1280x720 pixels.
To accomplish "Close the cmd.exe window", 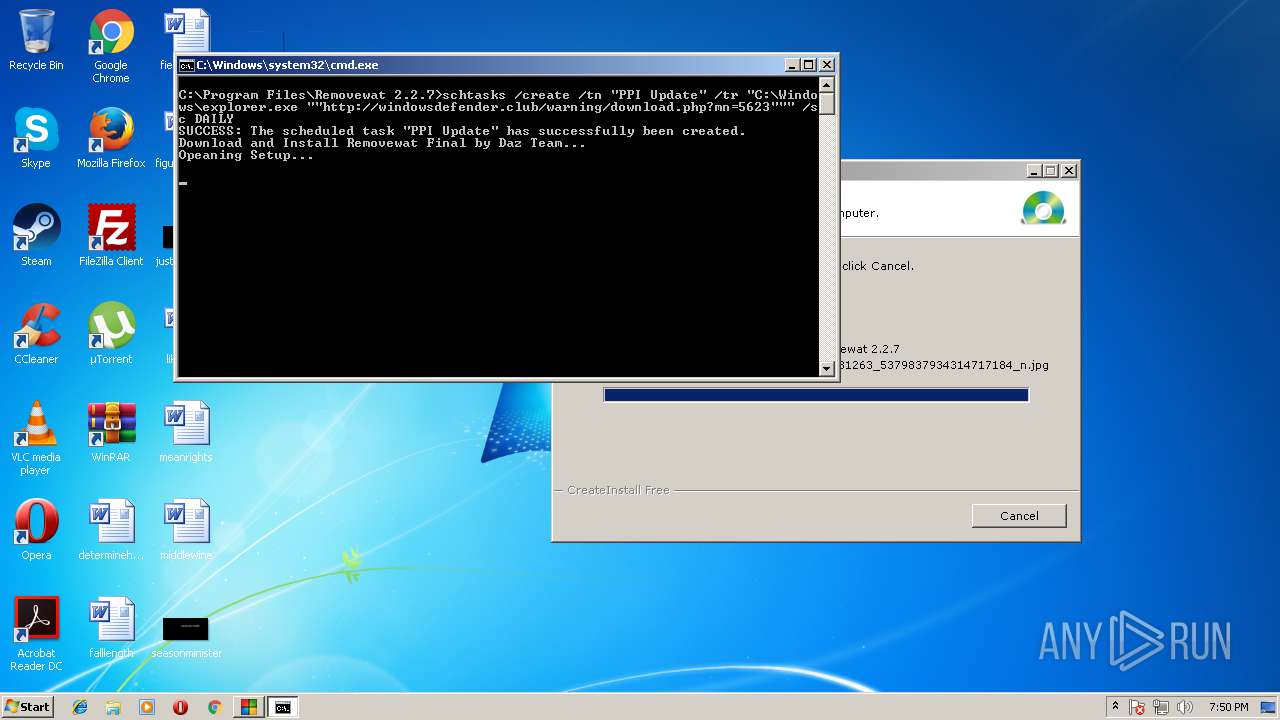I will click(x=827, y=65).
